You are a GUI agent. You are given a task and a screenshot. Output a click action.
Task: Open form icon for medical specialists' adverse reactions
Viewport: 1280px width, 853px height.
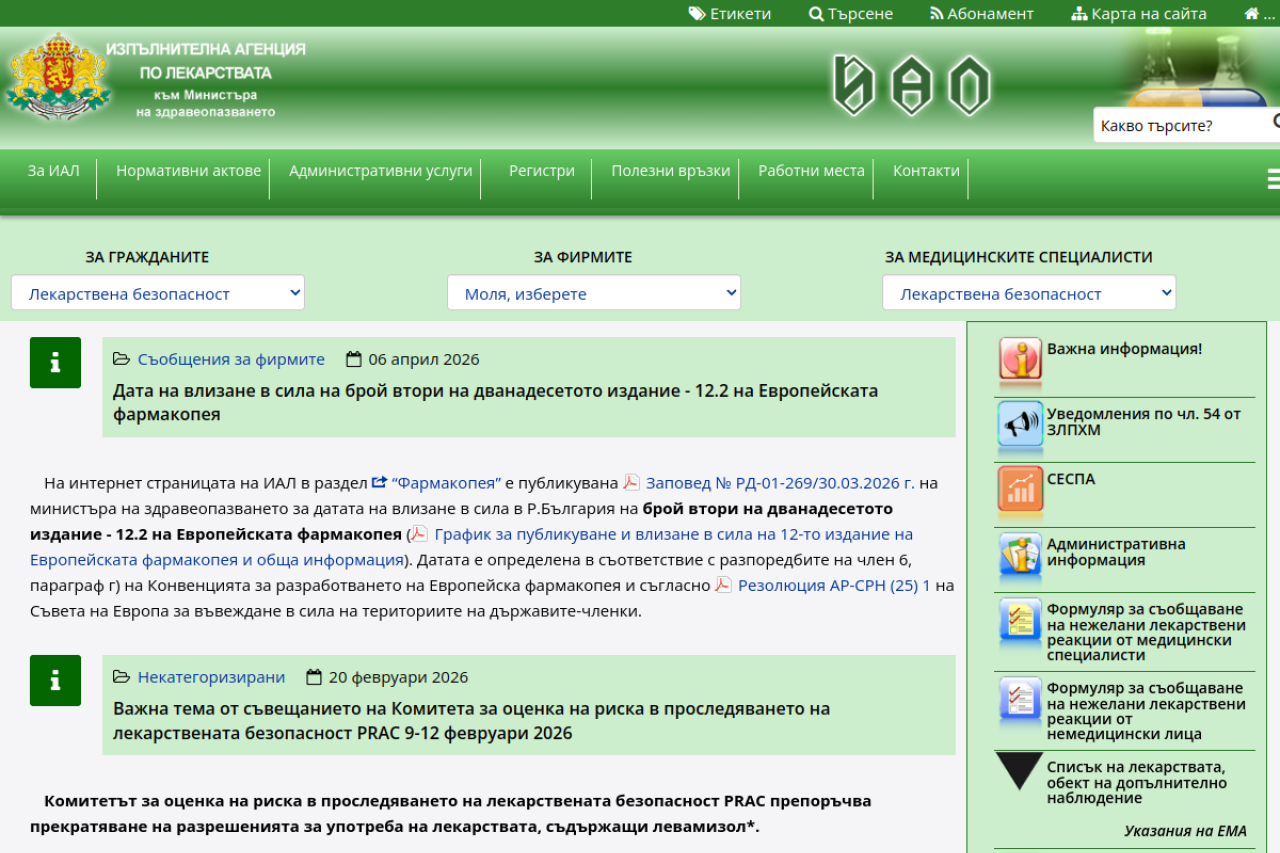[x=1020, y=623]
